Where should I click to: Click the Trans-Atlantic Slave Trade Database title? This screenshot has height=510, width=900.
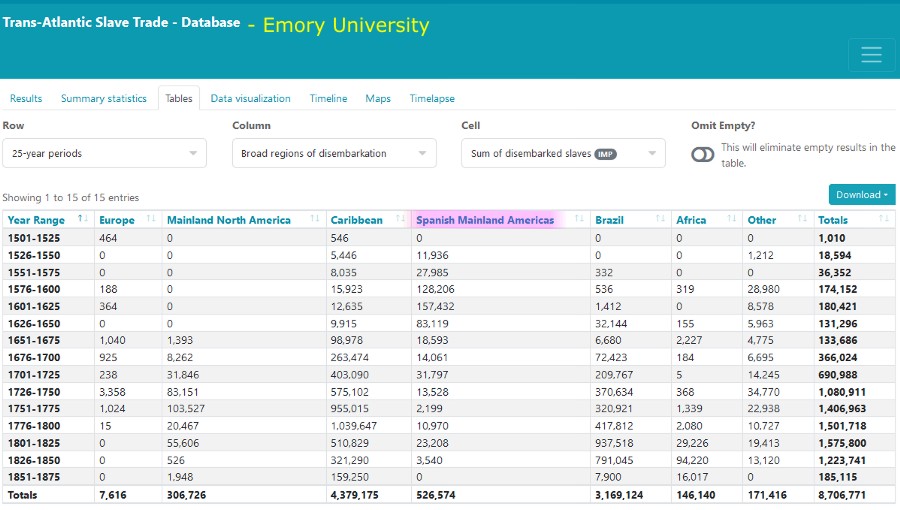pos(121,22)
